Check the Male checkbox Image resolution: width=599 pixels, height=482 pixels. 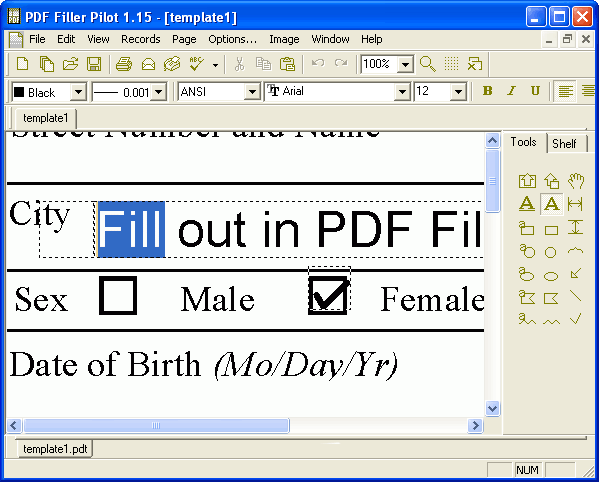point(118,295)
